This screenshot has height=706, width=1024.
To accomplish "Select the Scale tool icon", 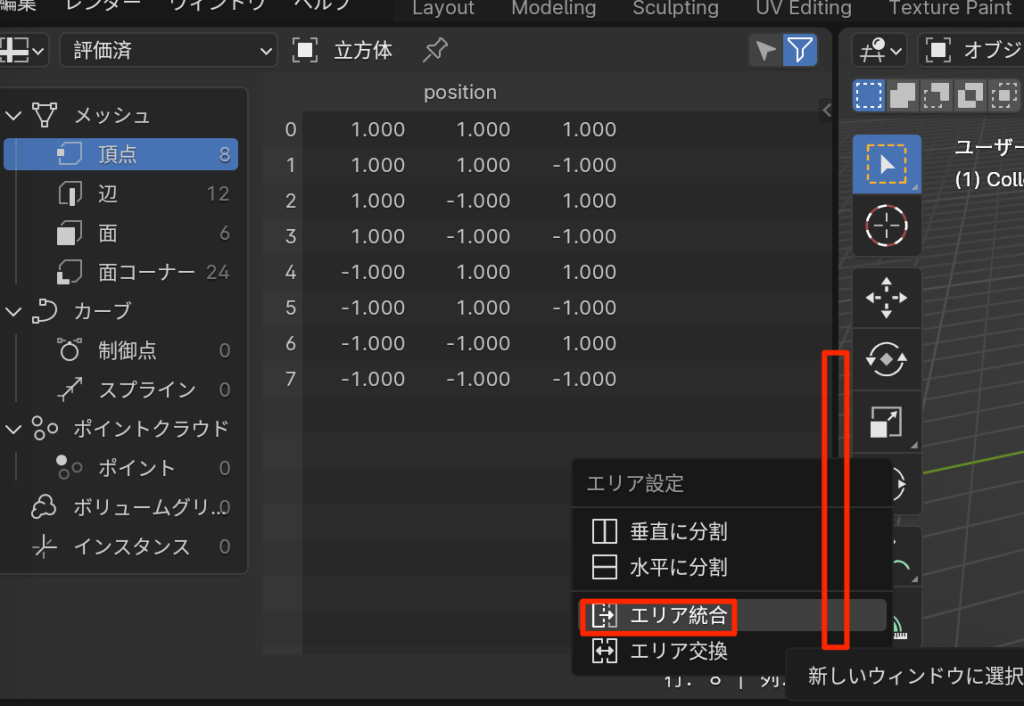I will tap(886, 422).
